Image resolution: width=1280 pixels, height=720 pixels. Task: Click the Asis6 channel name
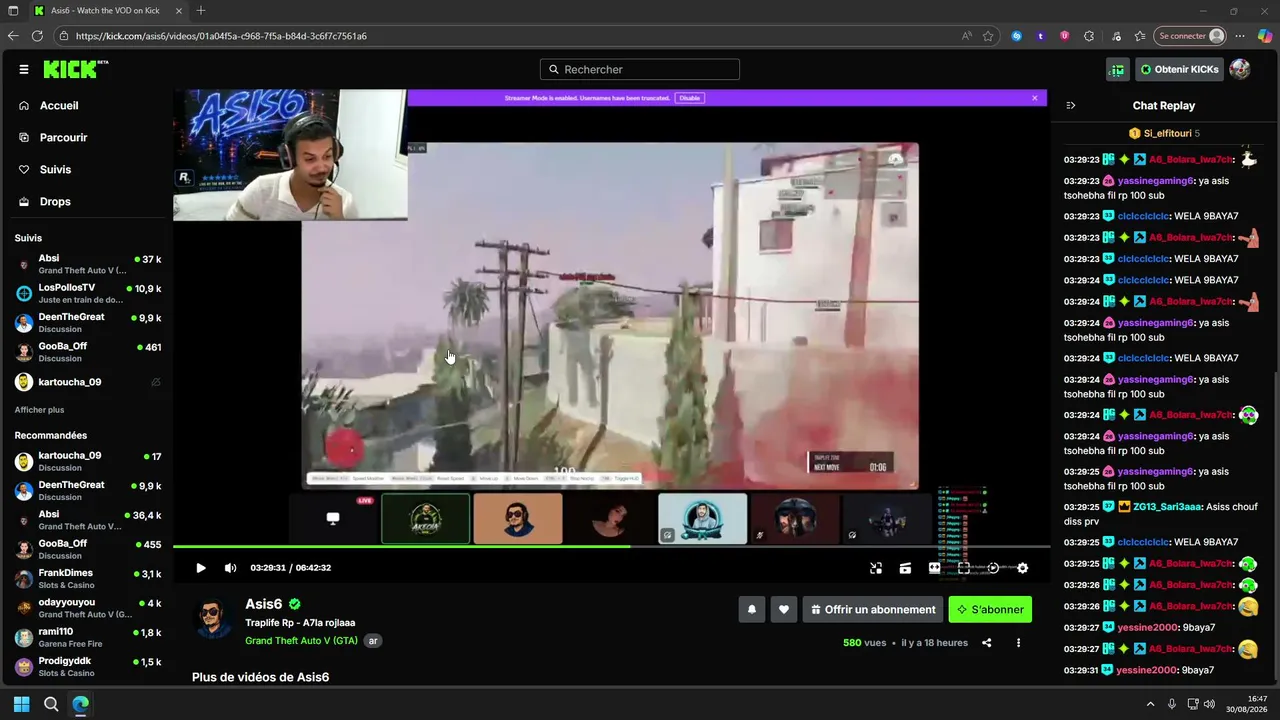[264, 604]
